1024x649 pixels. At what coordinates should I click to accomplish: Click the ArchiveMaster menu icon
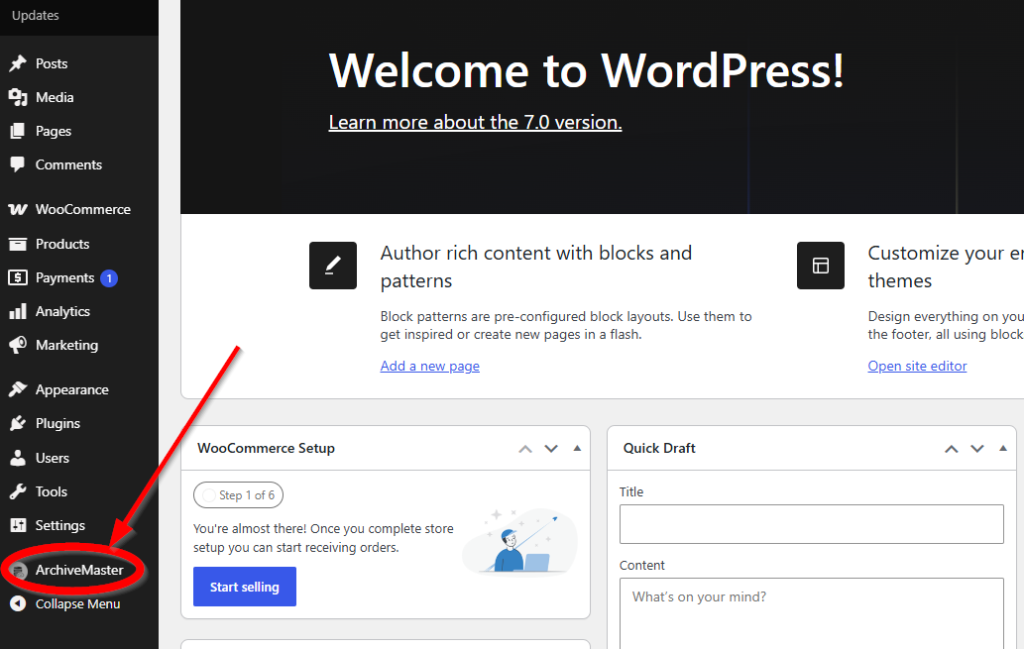(19, 571)
